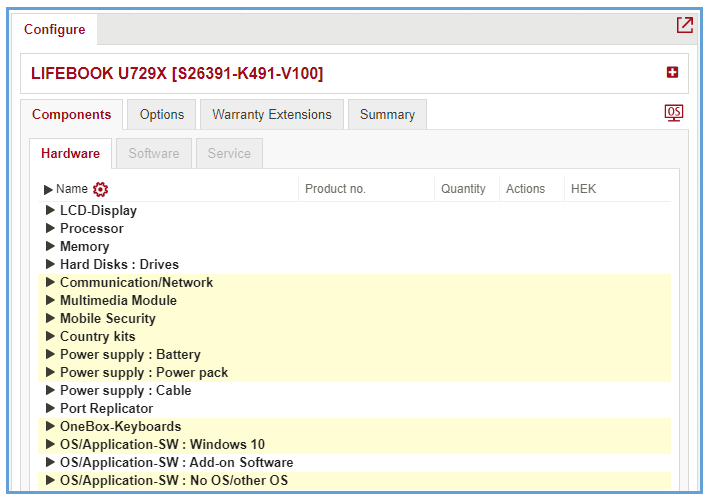Open configurator in external window icon
Screen dimensions: 708x498
point(685,25)
